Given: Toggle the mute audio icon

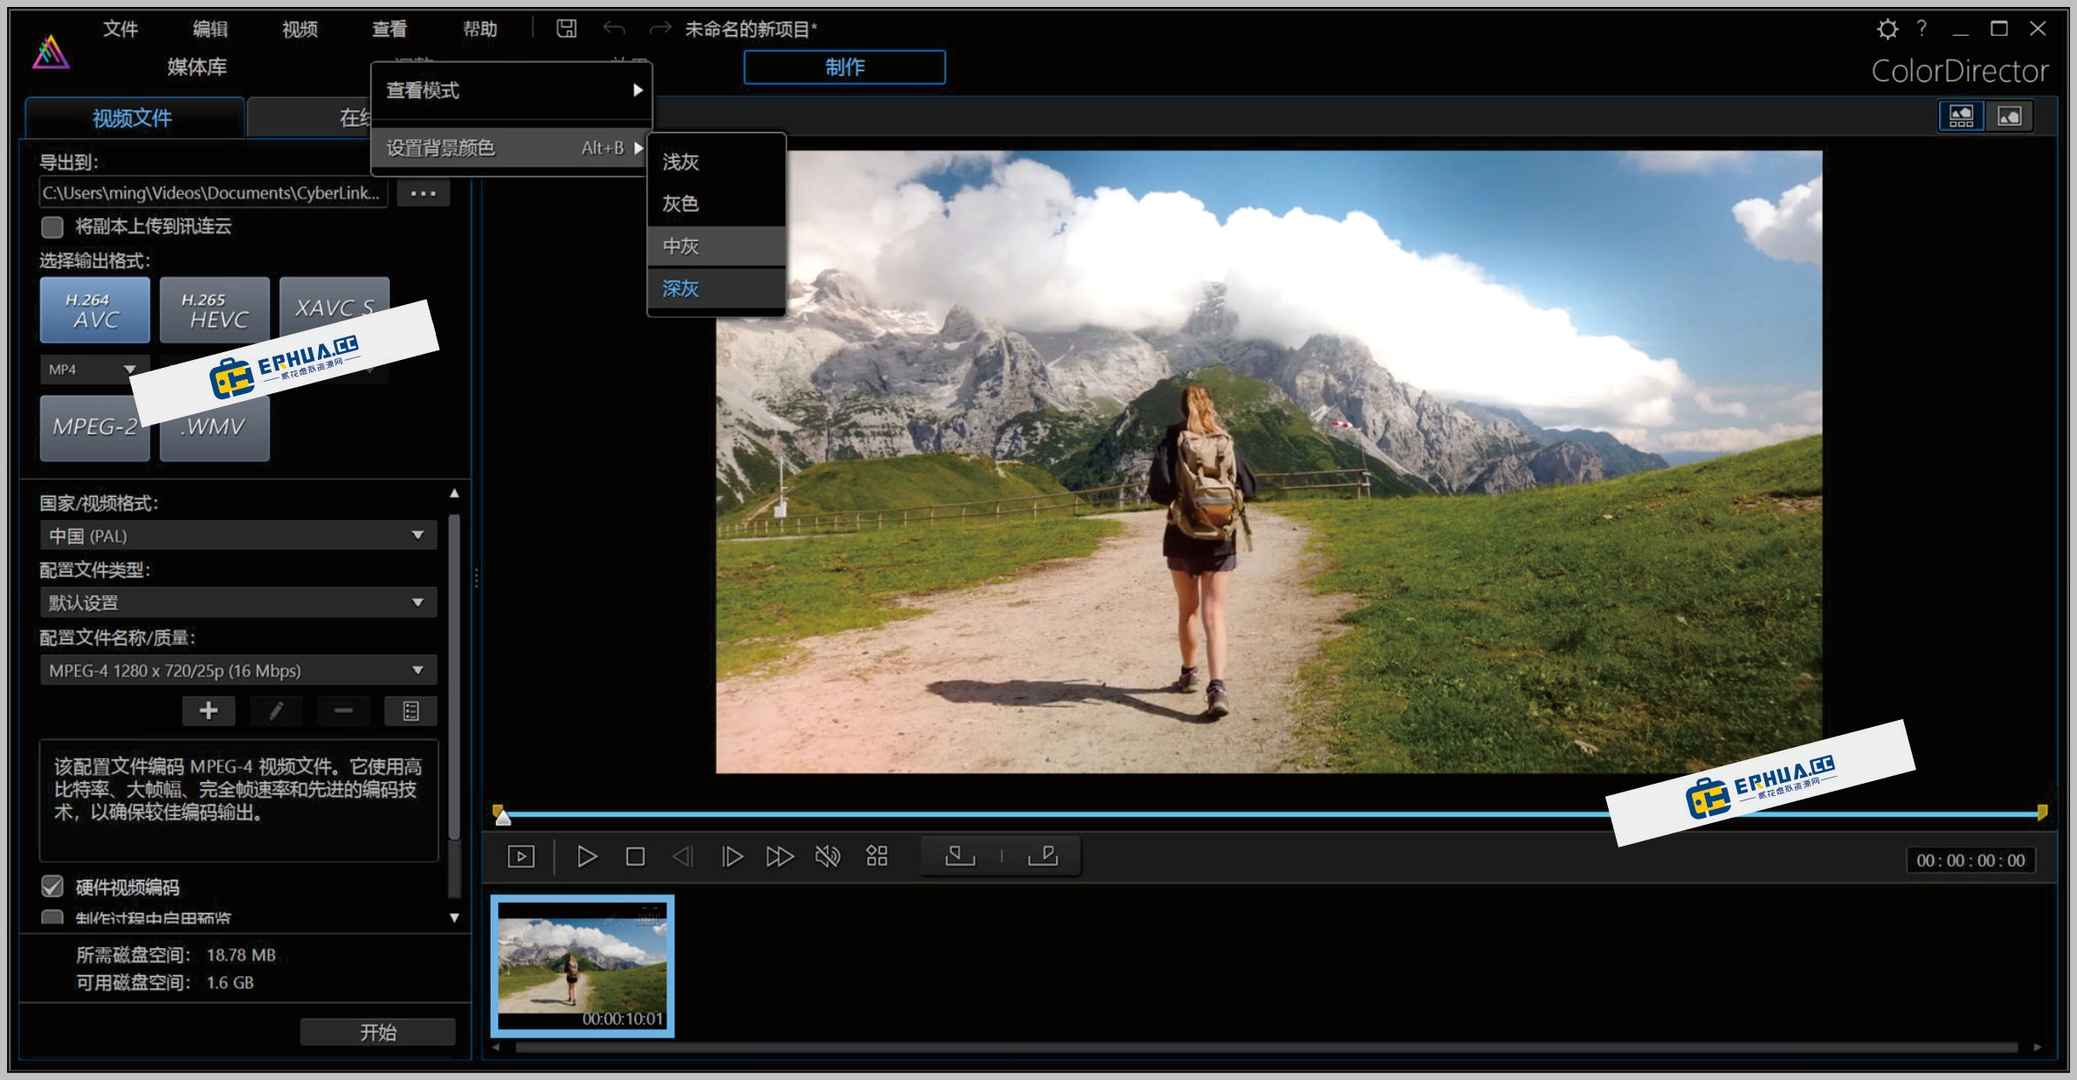Looking at the screenshot, I should (827, 857).
